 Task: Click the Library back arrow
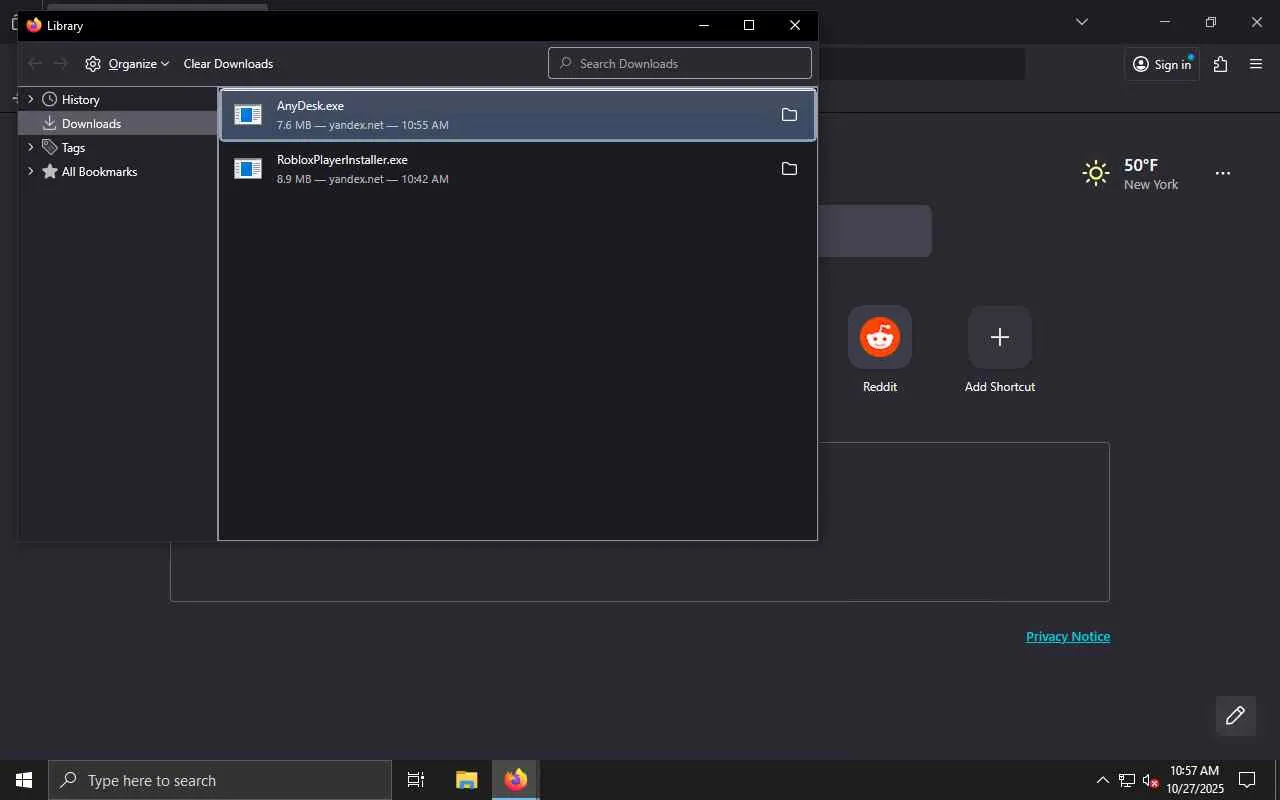(35, 64)
